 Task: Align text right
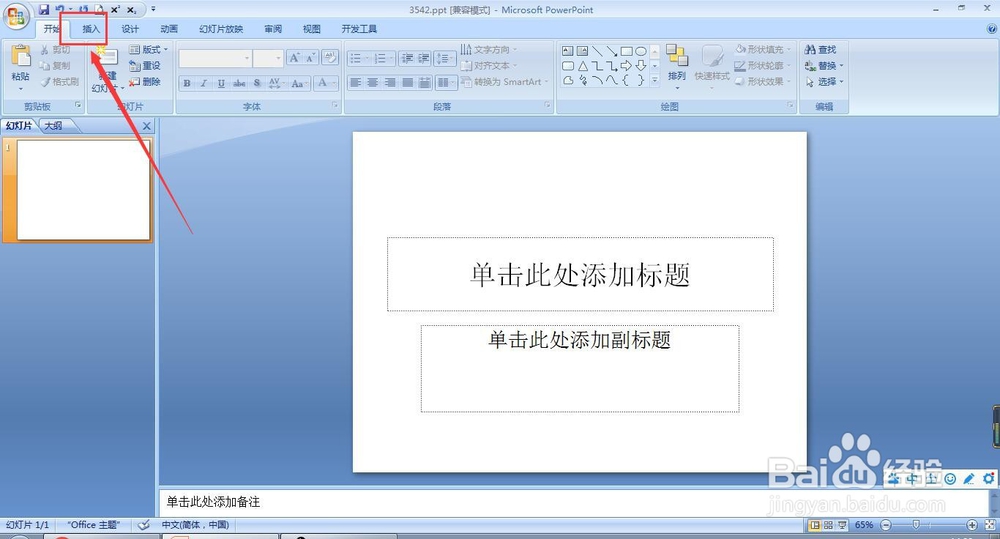click(390, 82)
